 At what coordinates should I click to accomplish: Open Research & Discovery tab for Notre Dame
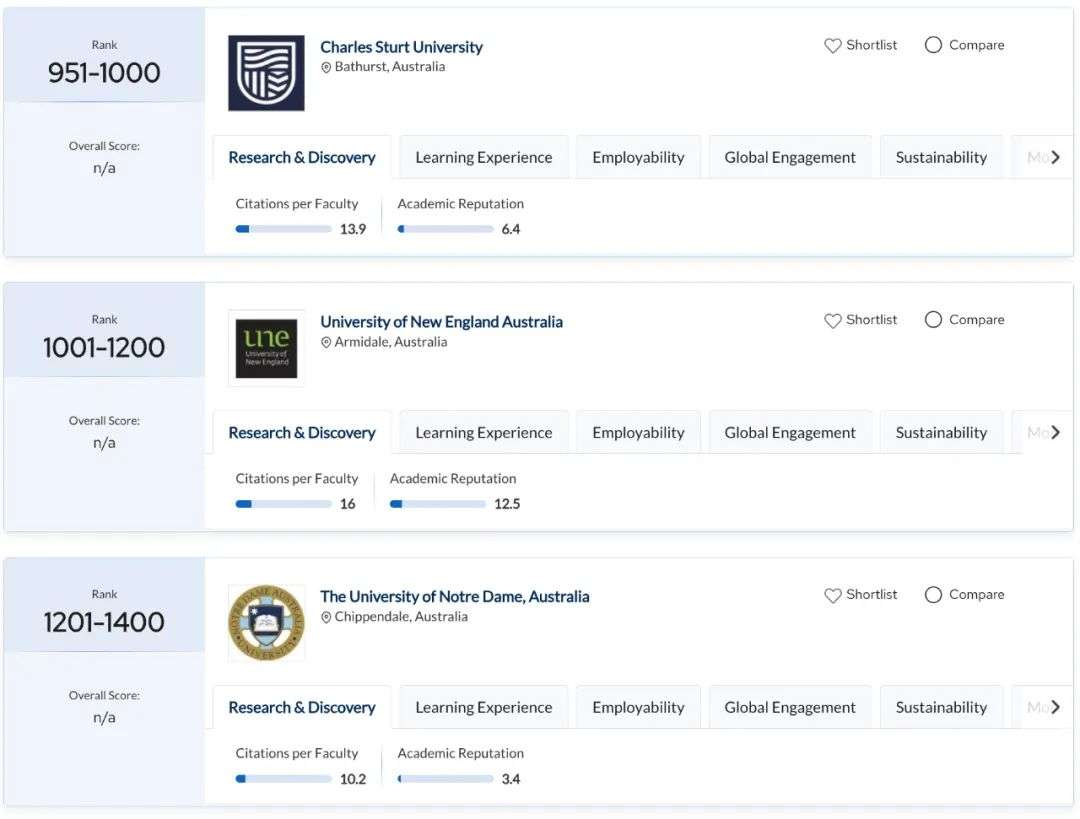302,707
